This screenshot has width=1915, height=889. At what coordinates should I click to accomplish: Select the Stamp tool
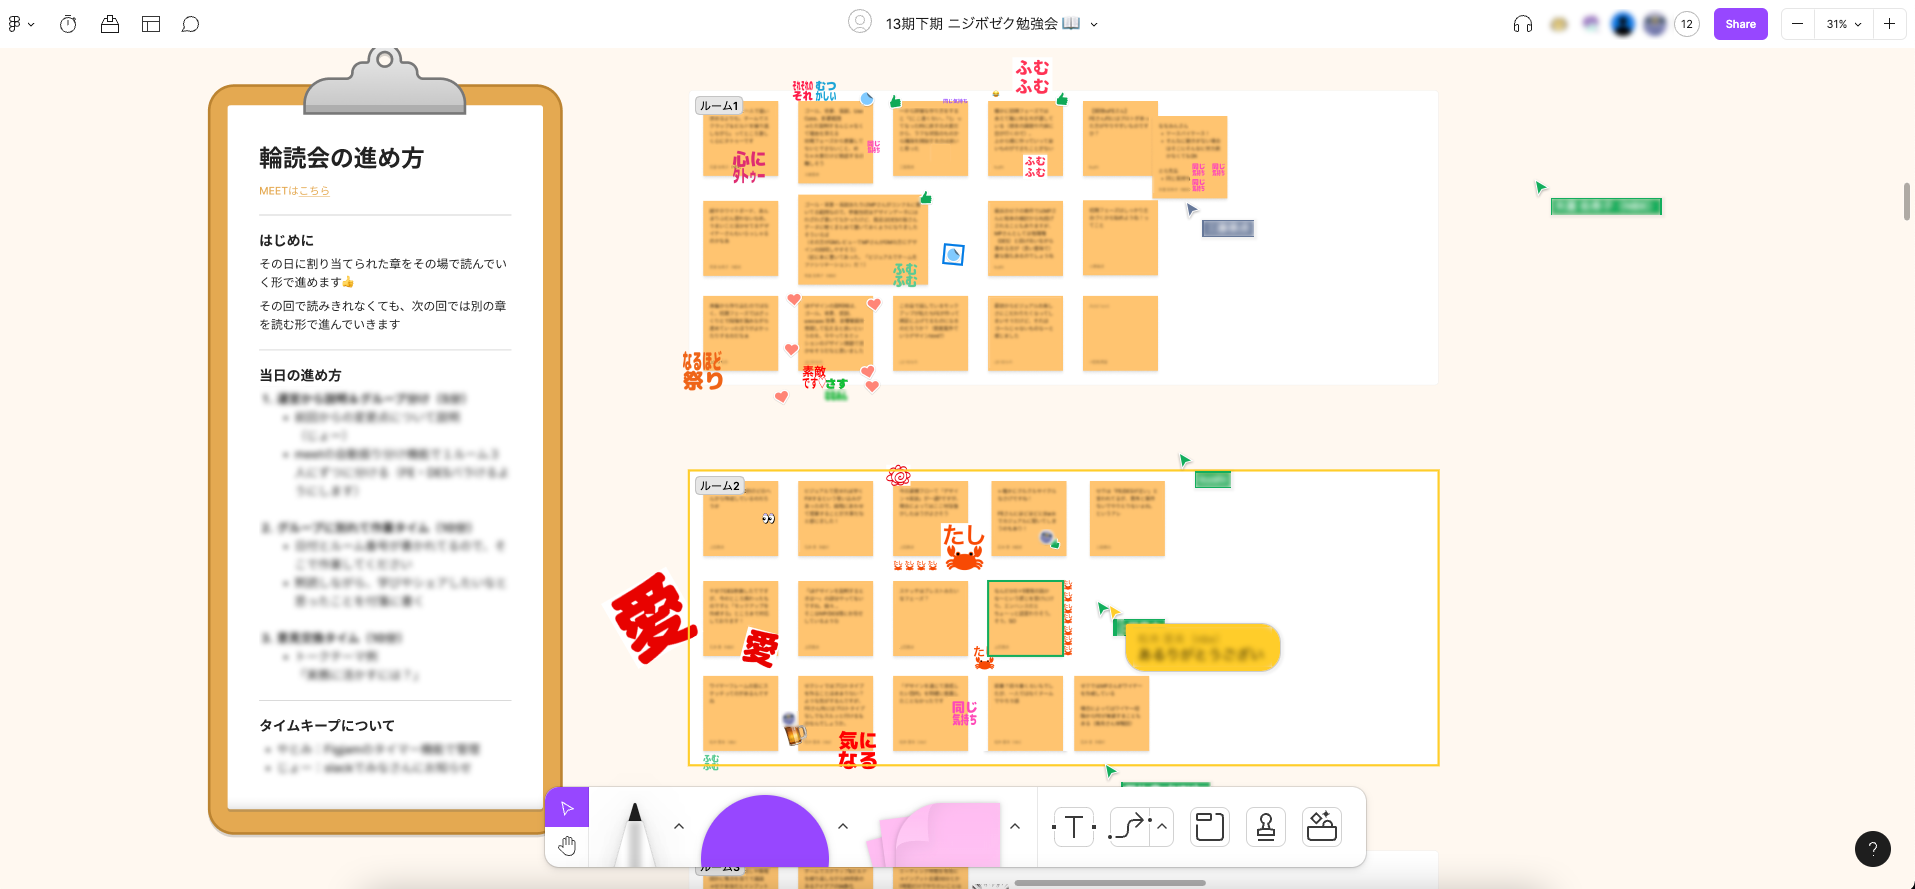click(1266, 827)
